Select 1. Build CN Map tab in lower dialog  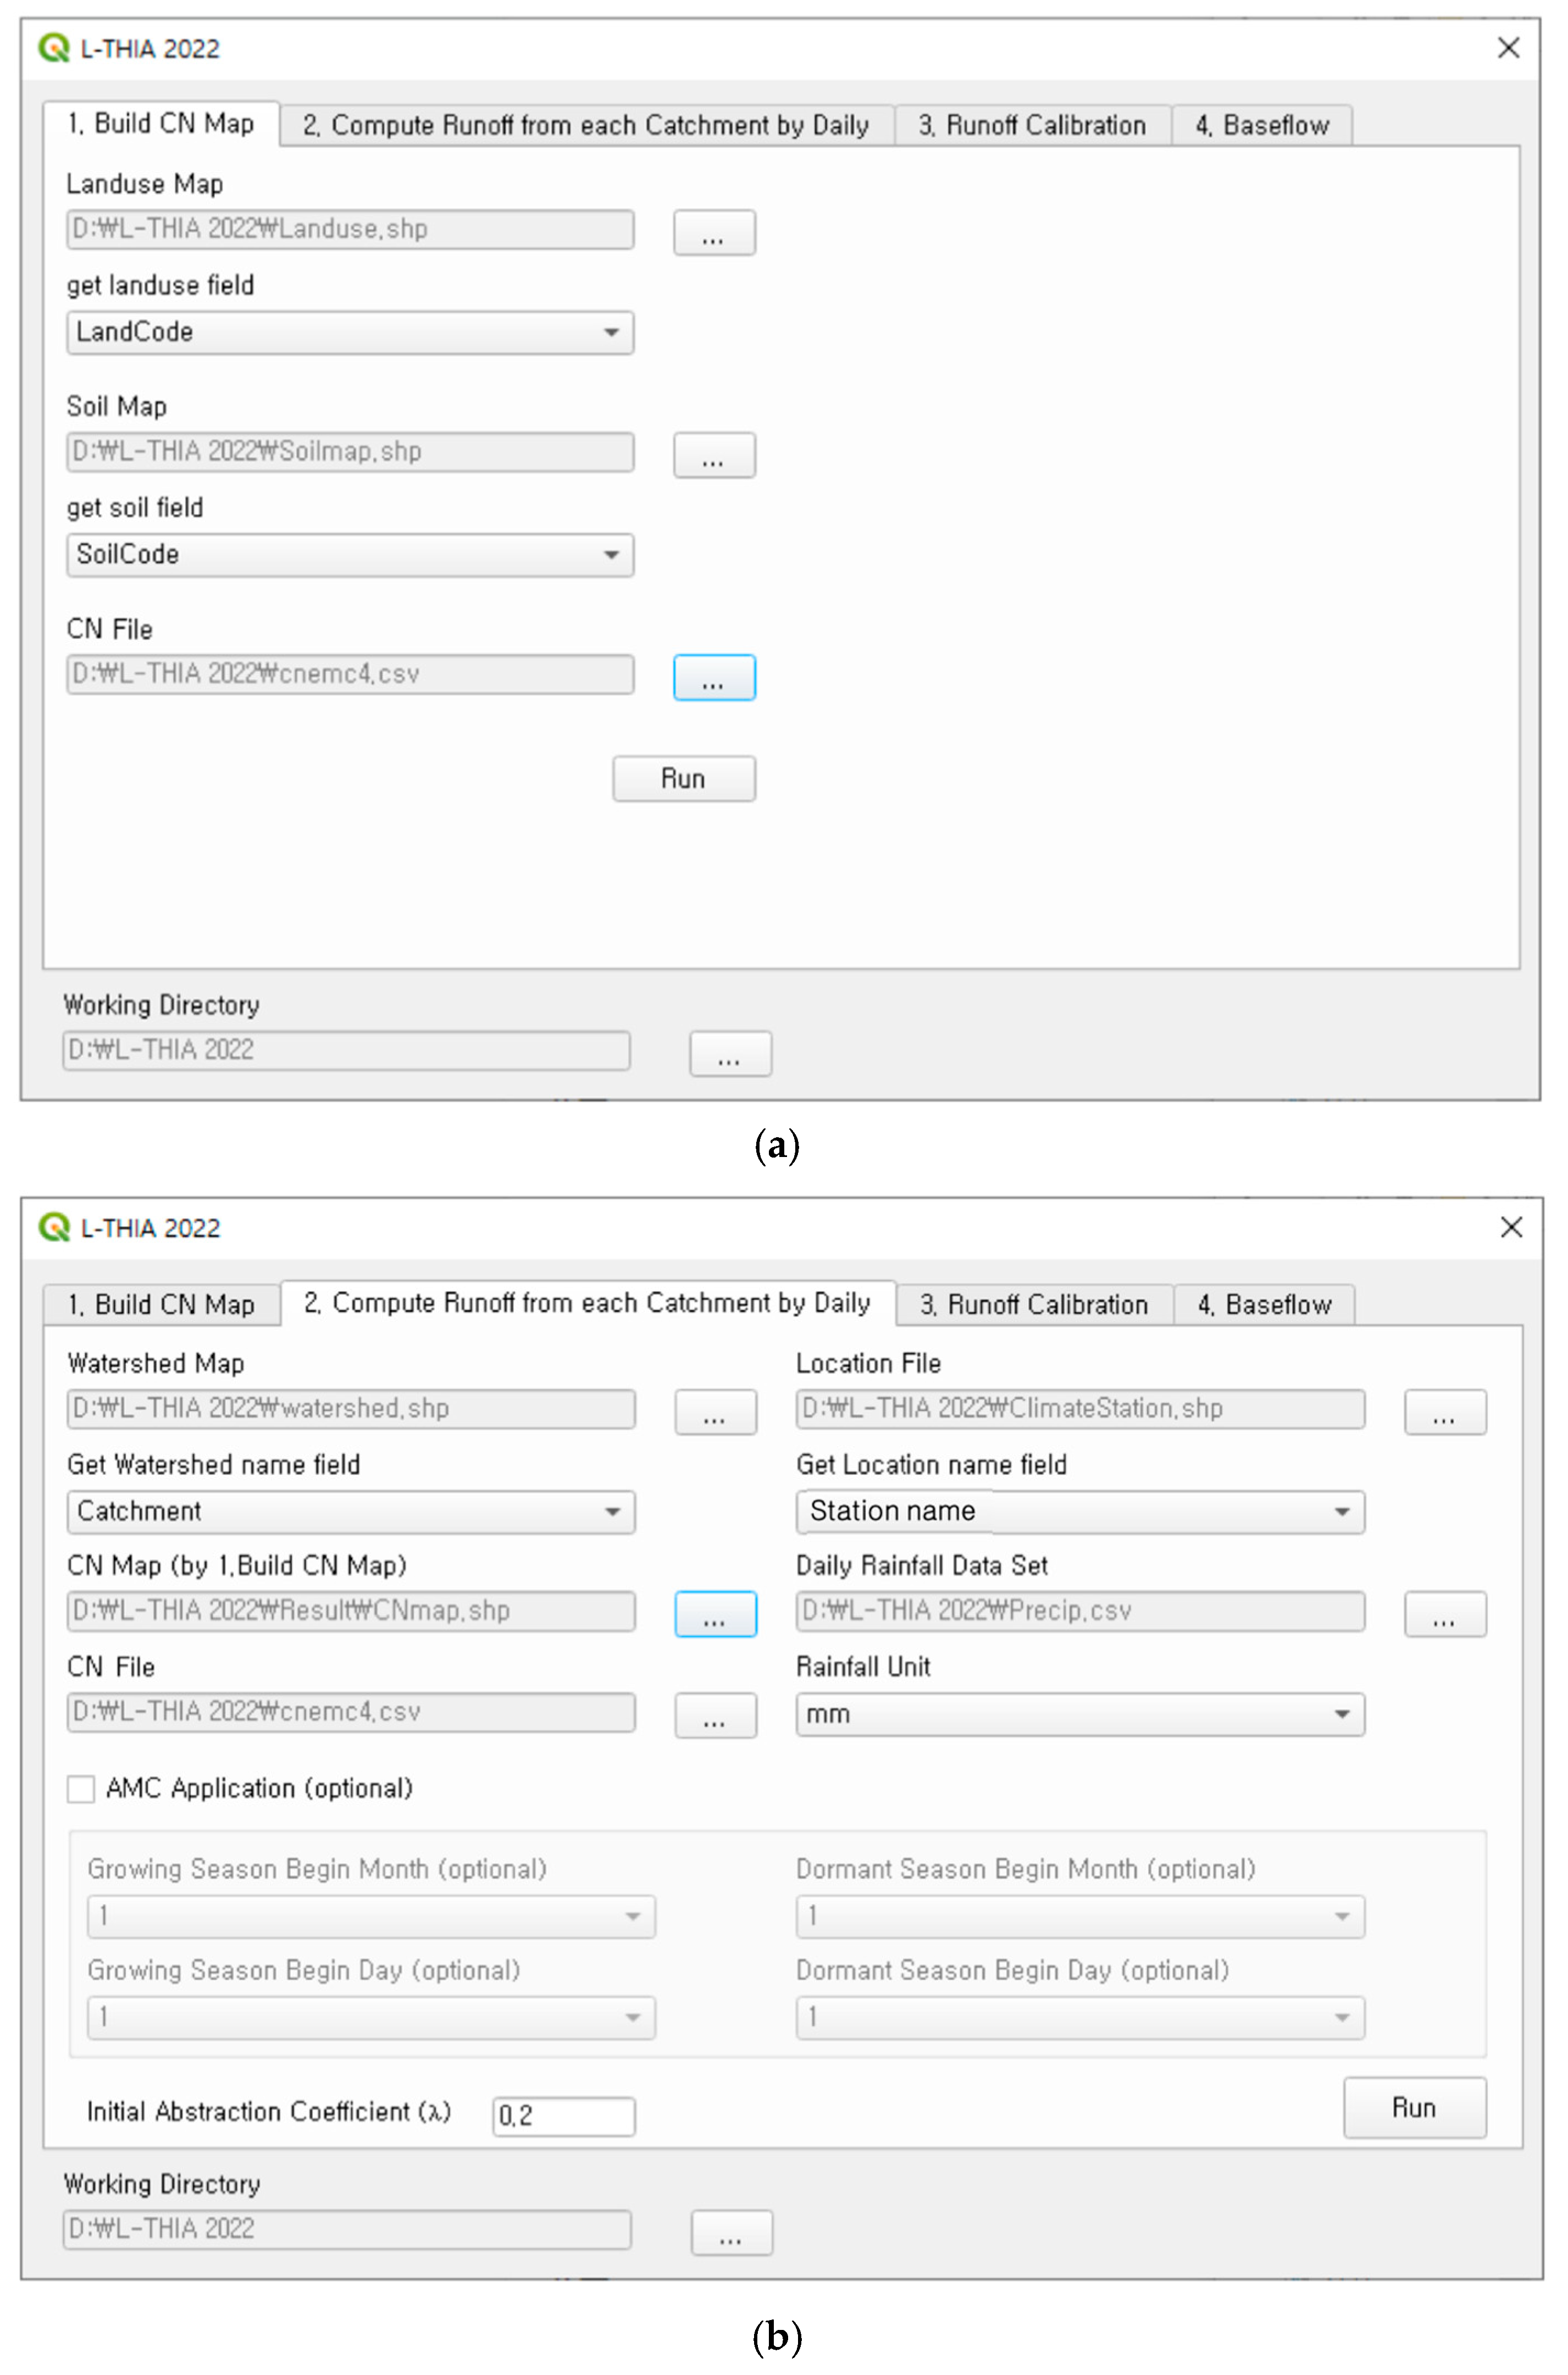(x=160, y=1305)
